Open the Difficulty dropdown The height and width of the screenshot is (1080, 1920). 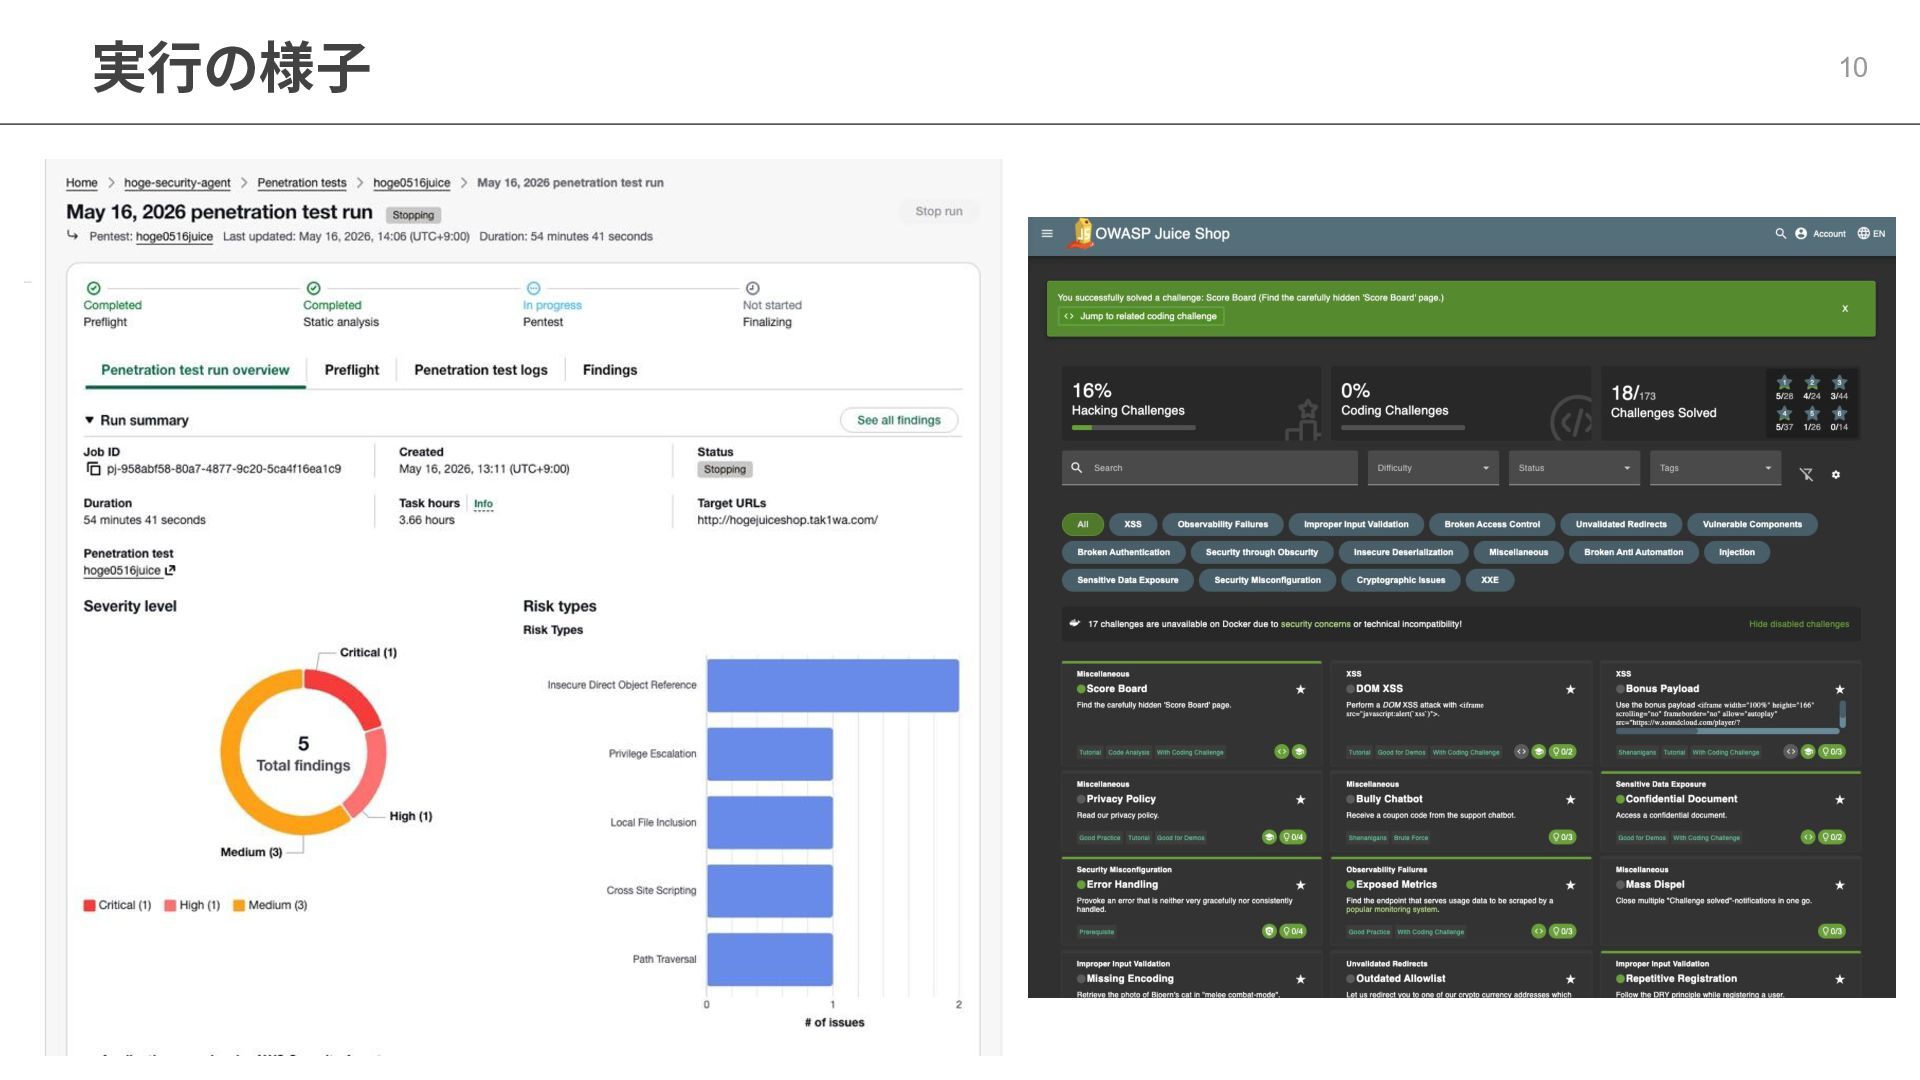tap(1432, 468)
